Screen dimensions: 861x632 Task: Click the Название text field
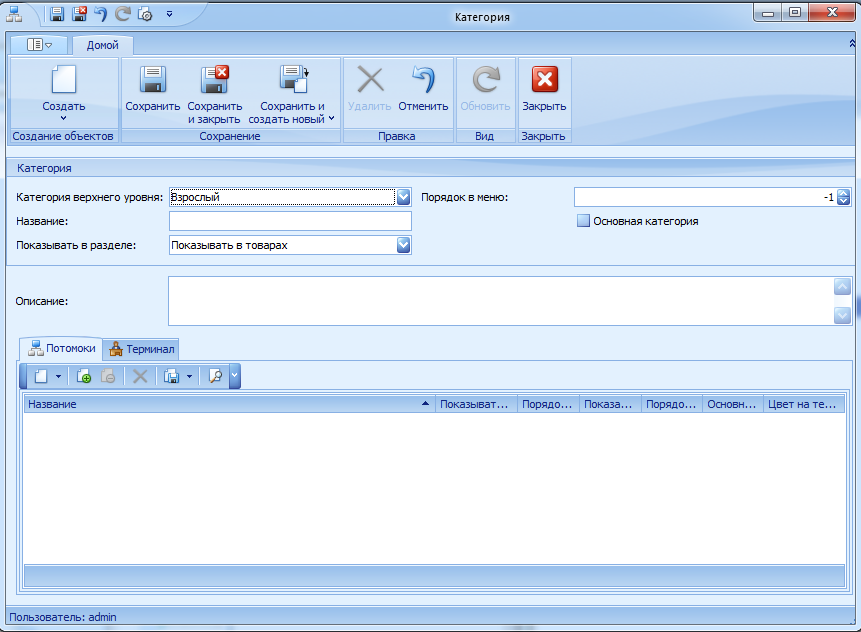290,221
